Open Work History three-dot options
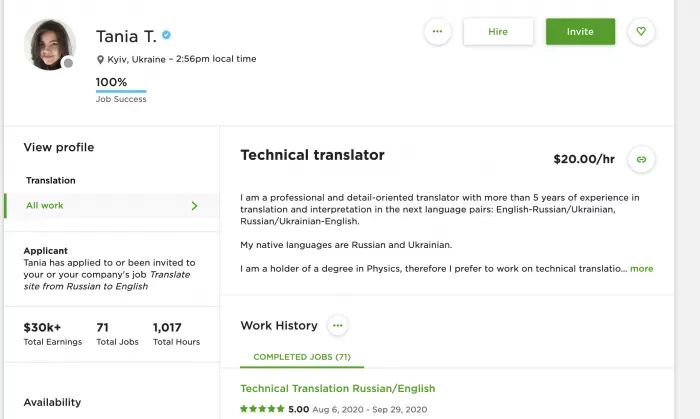The width and height of the screenshot is (700, 419). [x=338, y=325]
